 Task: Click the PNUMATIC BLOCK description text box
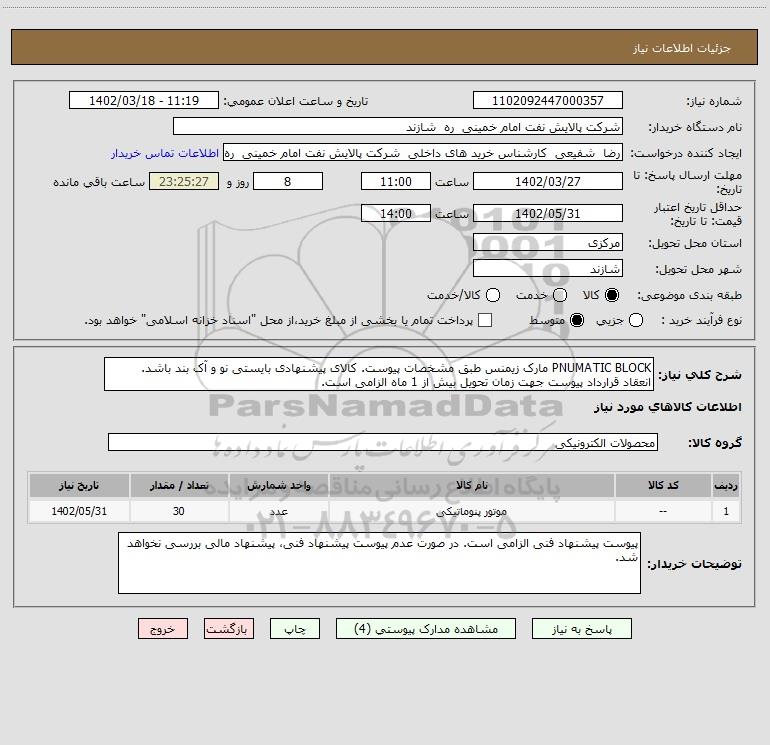(x=379, y=374)
